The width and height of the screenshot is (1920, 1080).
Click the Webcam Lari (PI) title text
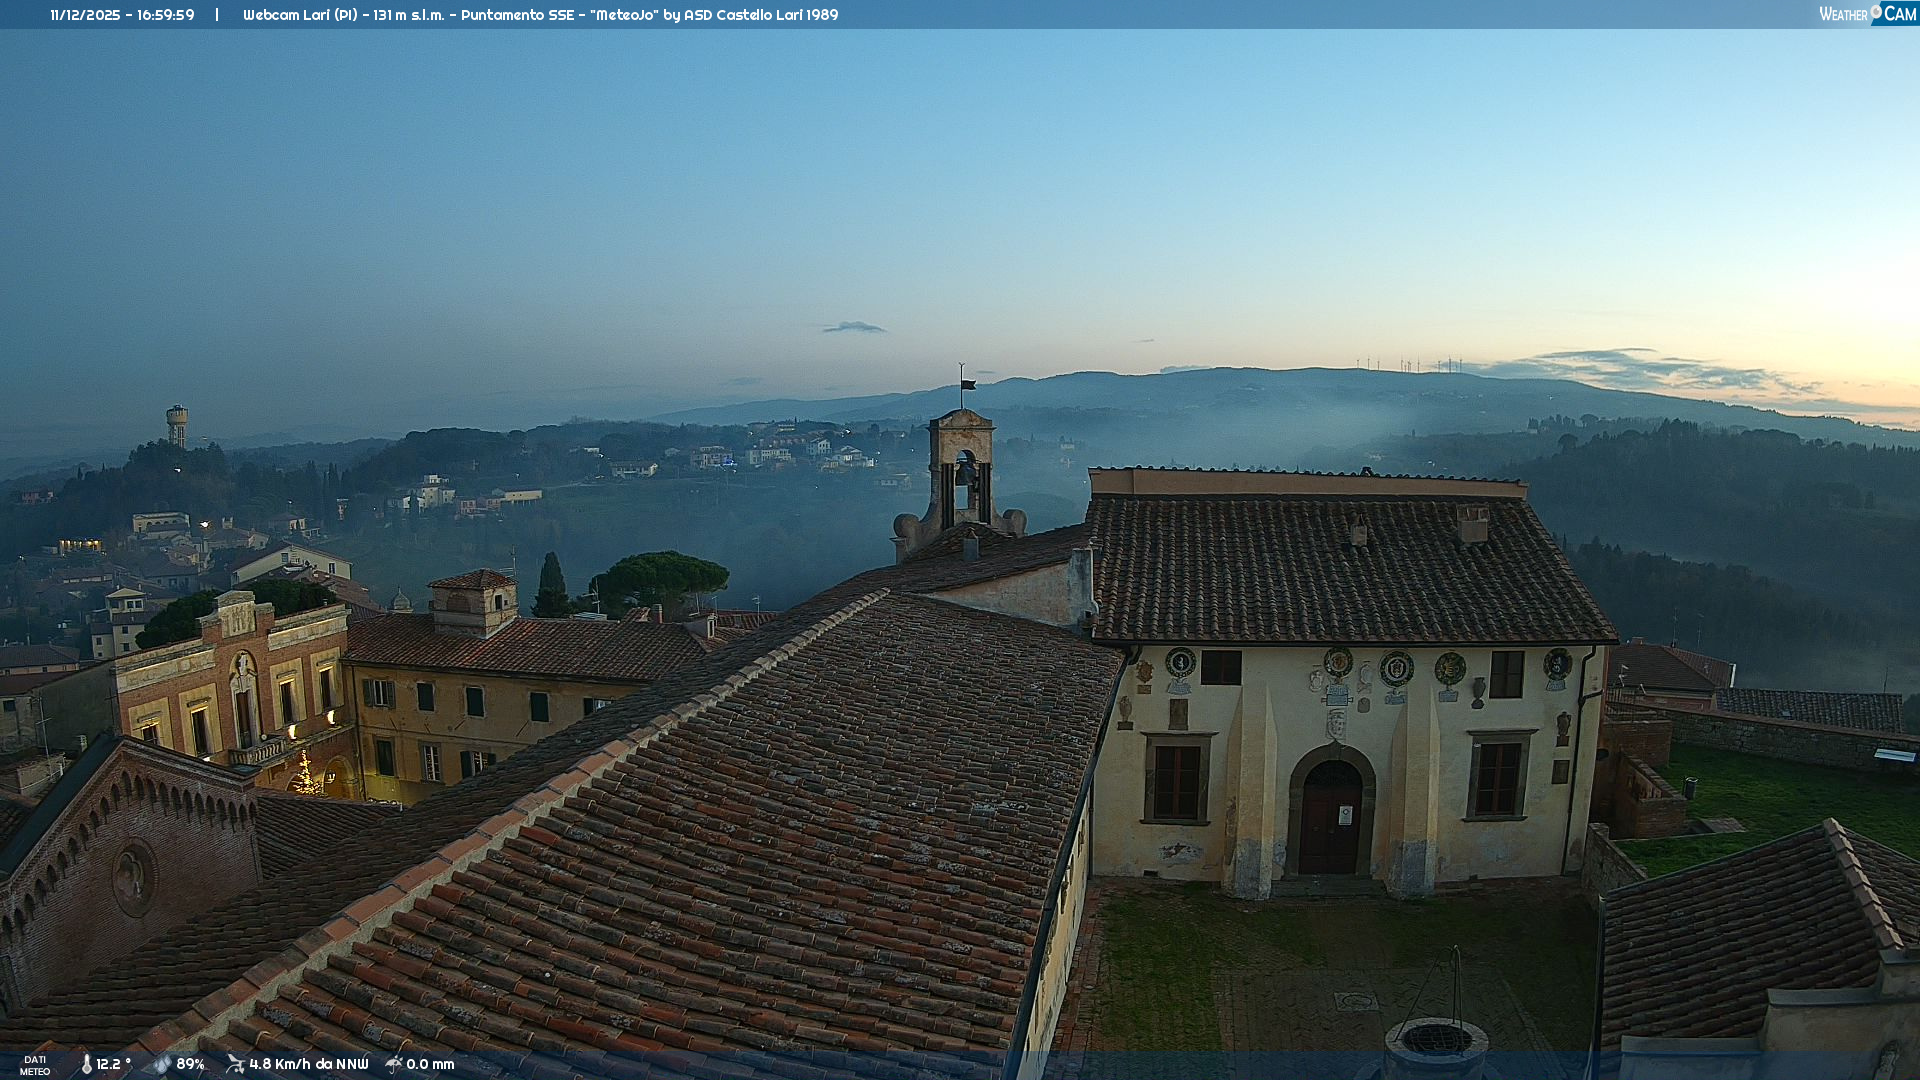point(300,15)
